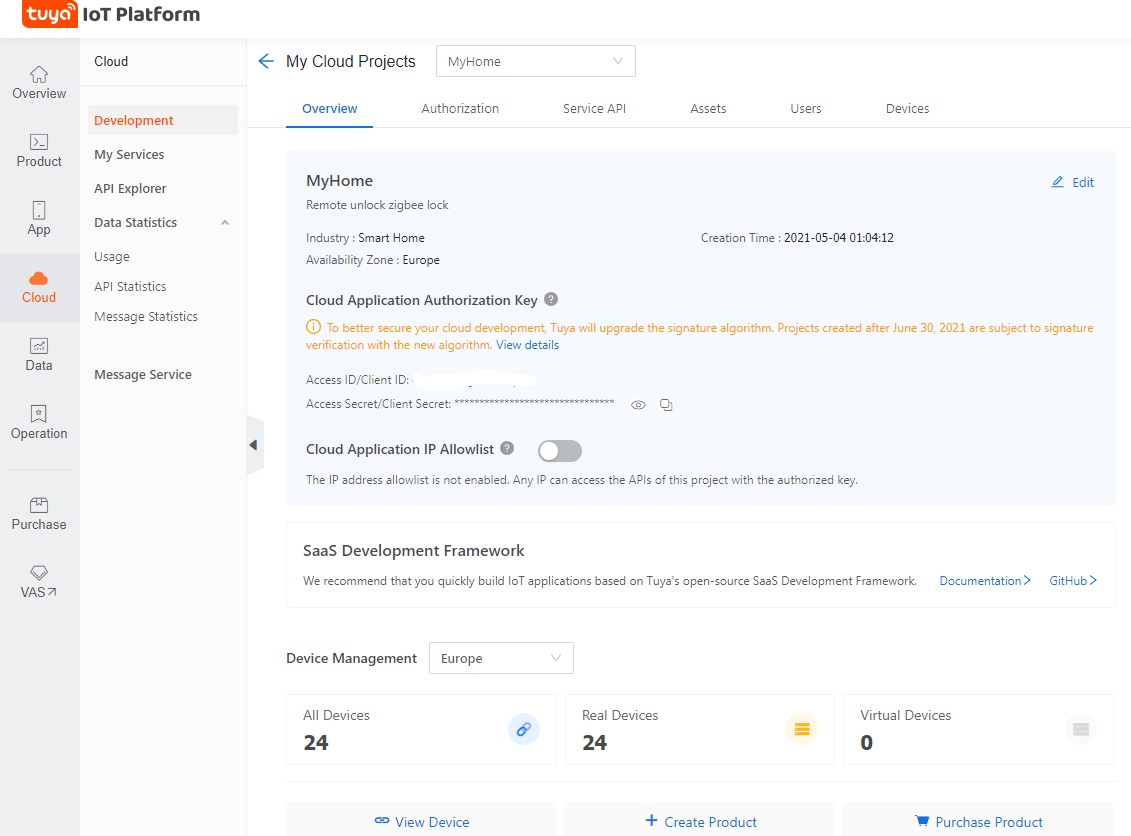Open the Operation sidebar icon
This screenshot has height=836, width=1131.
(x=39, y=423)
